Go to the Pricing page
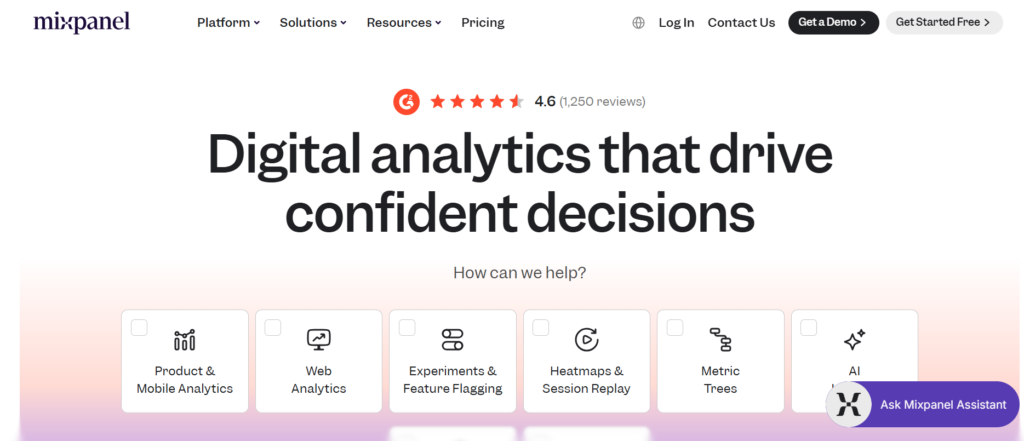This screenshot has height=441, width=1024. pos(483,22)
